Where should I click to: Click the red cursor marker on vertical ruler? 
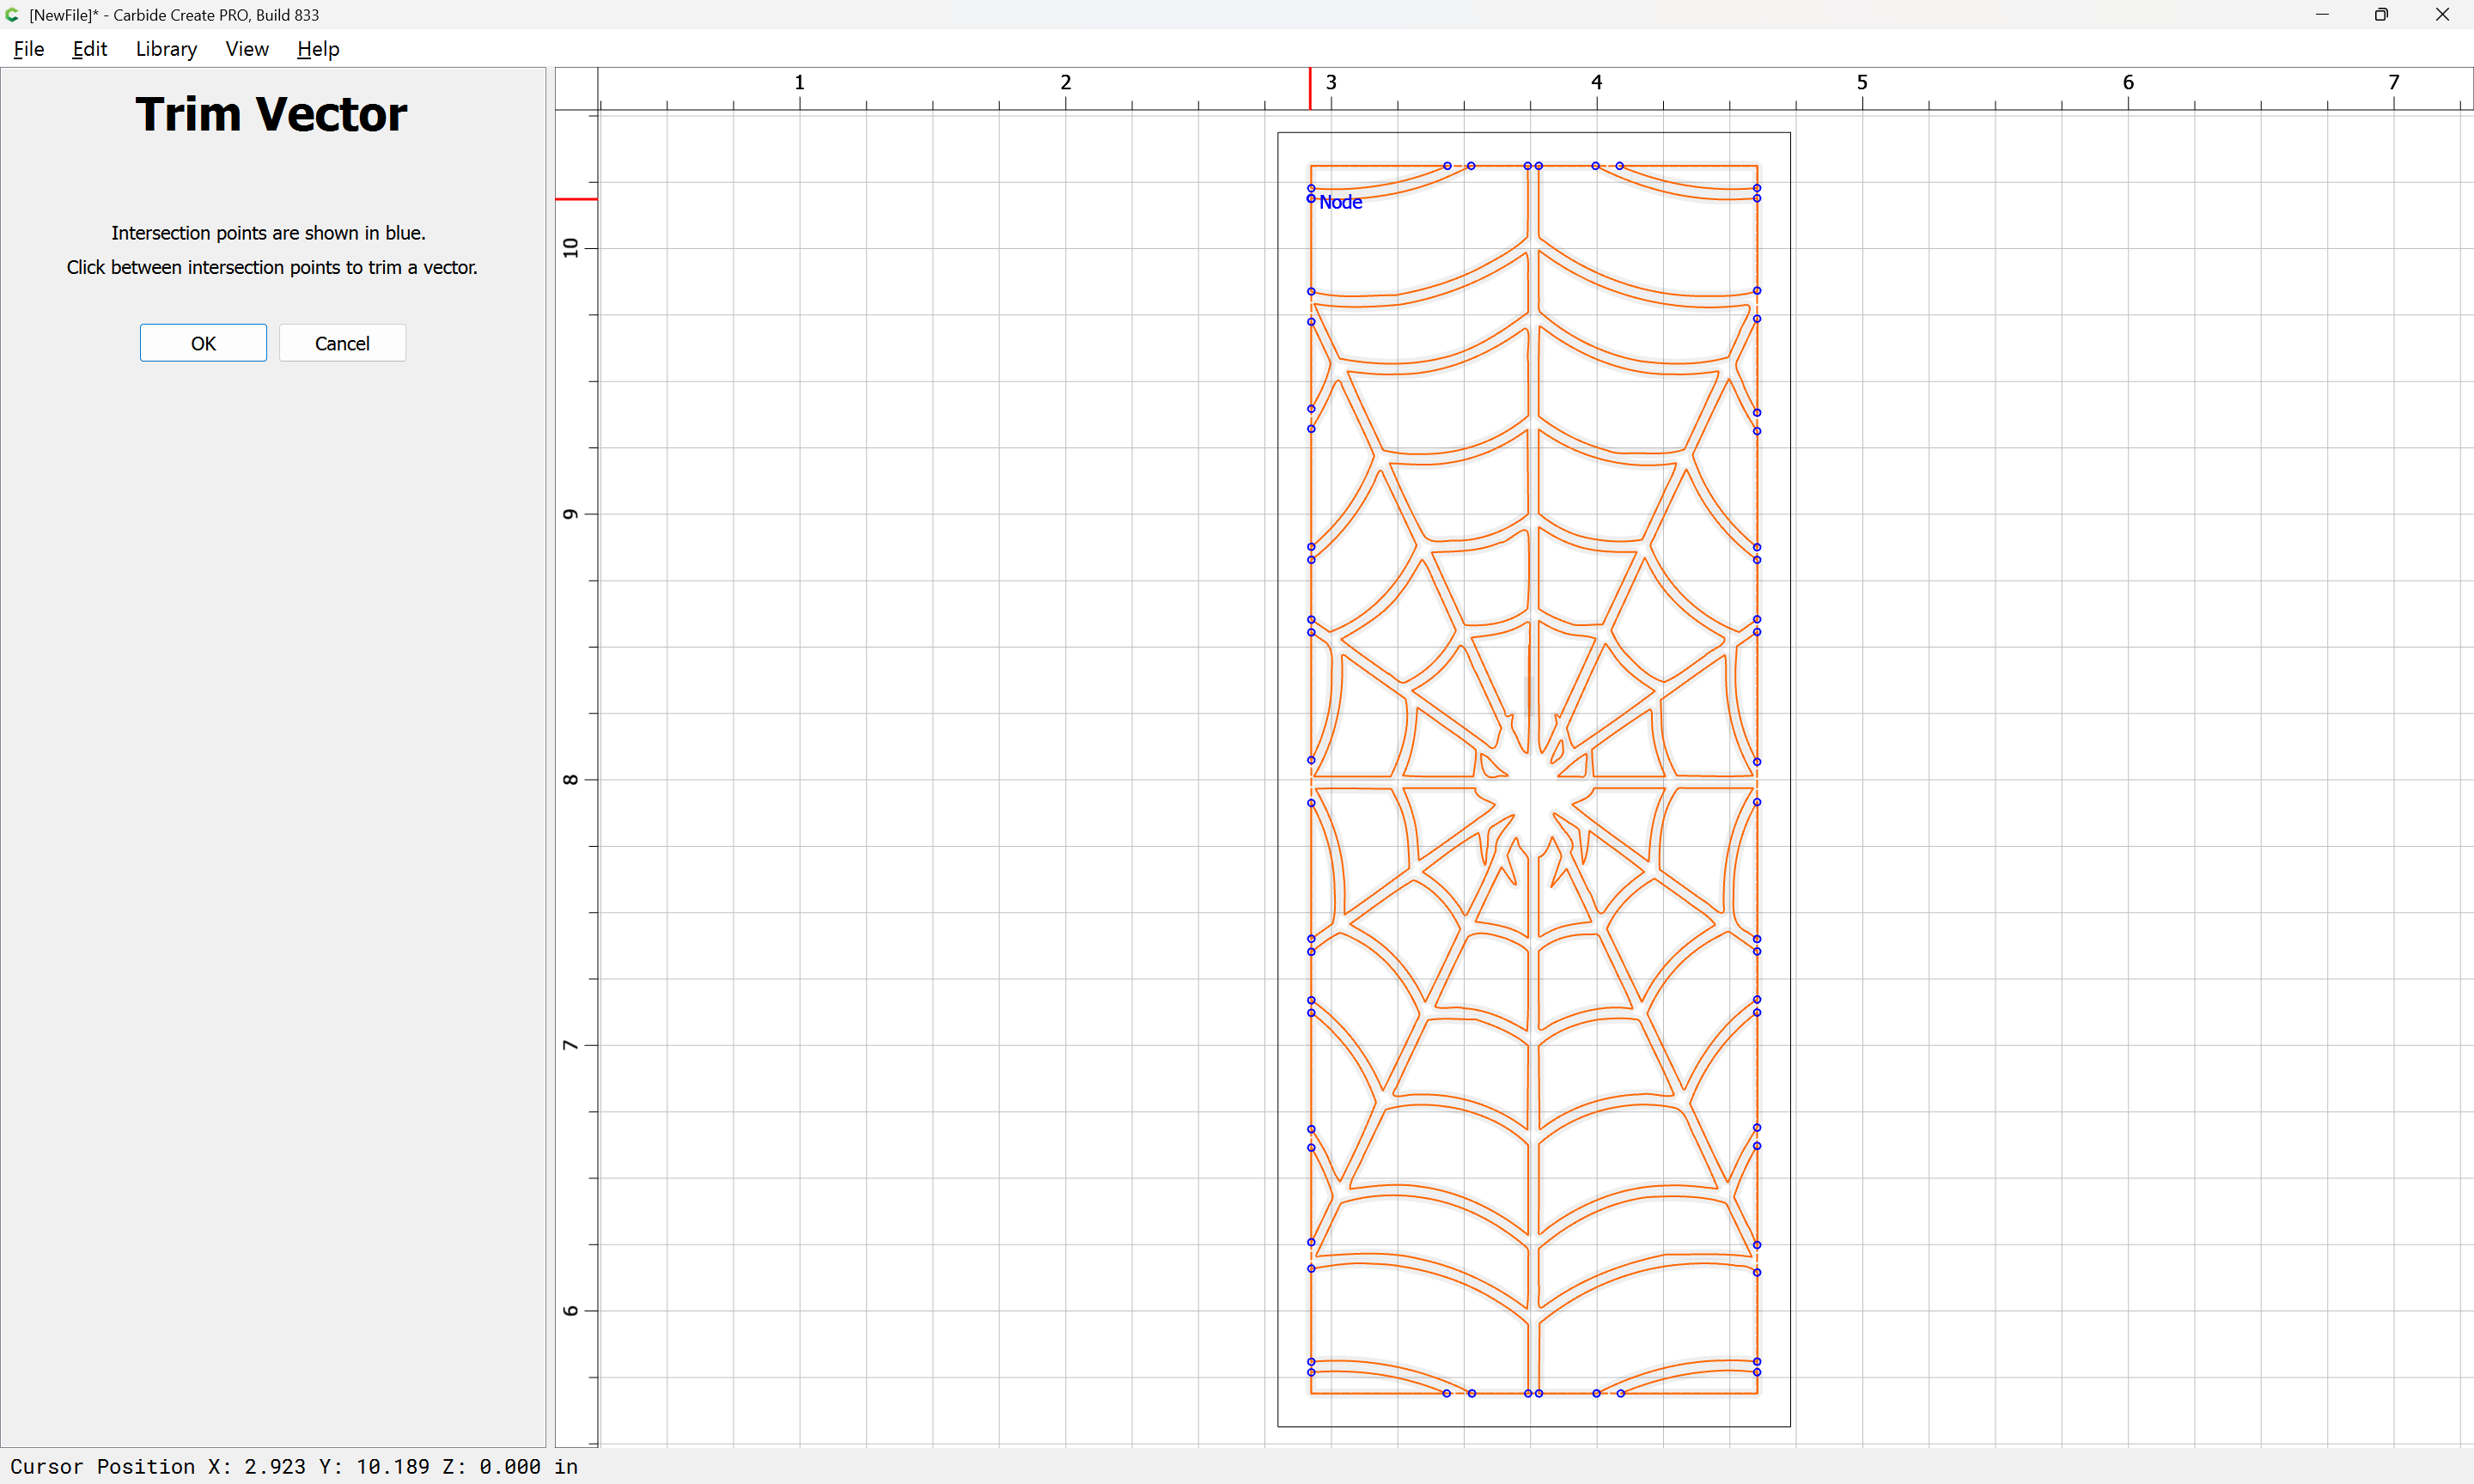tap(576, 199)
